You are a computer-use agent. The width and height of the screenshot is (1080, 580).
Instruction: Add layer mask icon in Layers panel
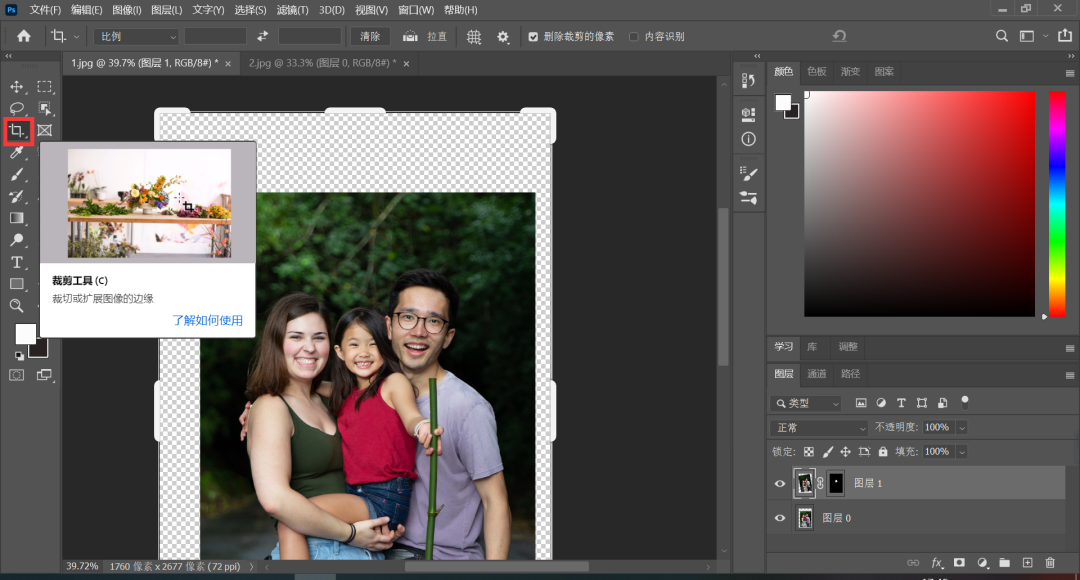point(959,563)
